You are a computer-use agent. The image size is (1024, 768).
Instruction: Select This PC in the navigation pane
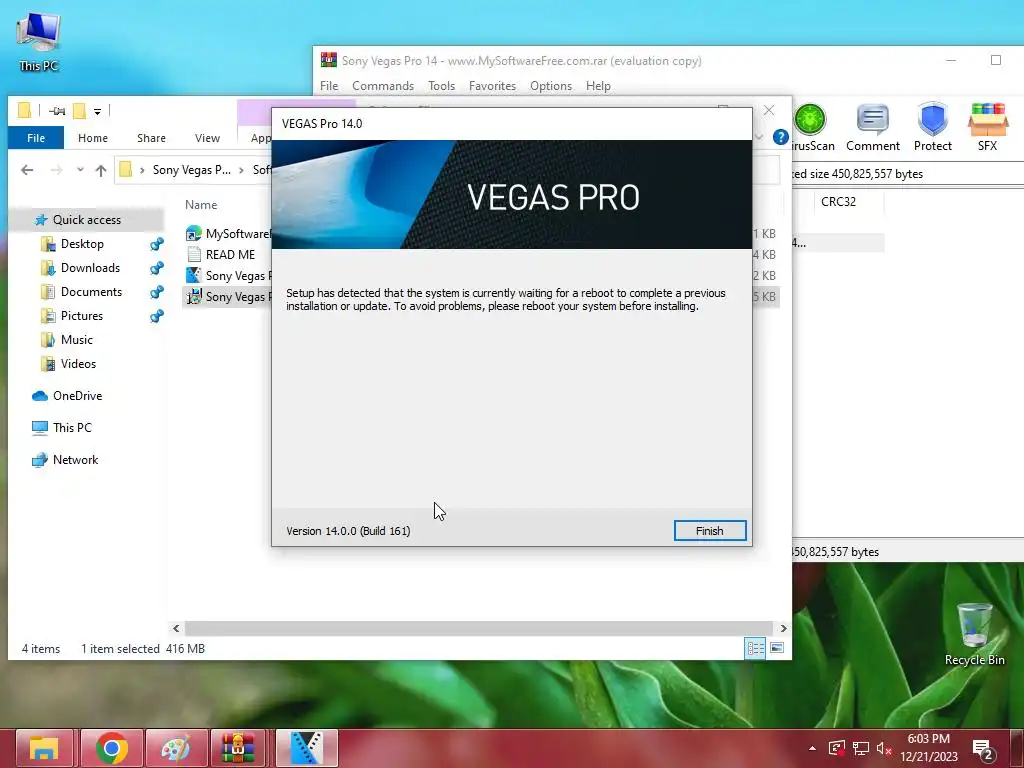[x=72, y=428]
